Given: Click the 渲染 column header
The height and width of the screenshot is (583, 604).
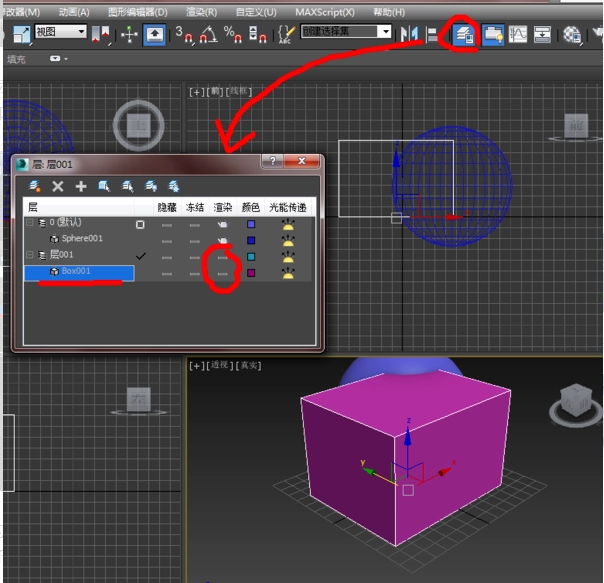Looking at the screenshot, I should point(223,208).
